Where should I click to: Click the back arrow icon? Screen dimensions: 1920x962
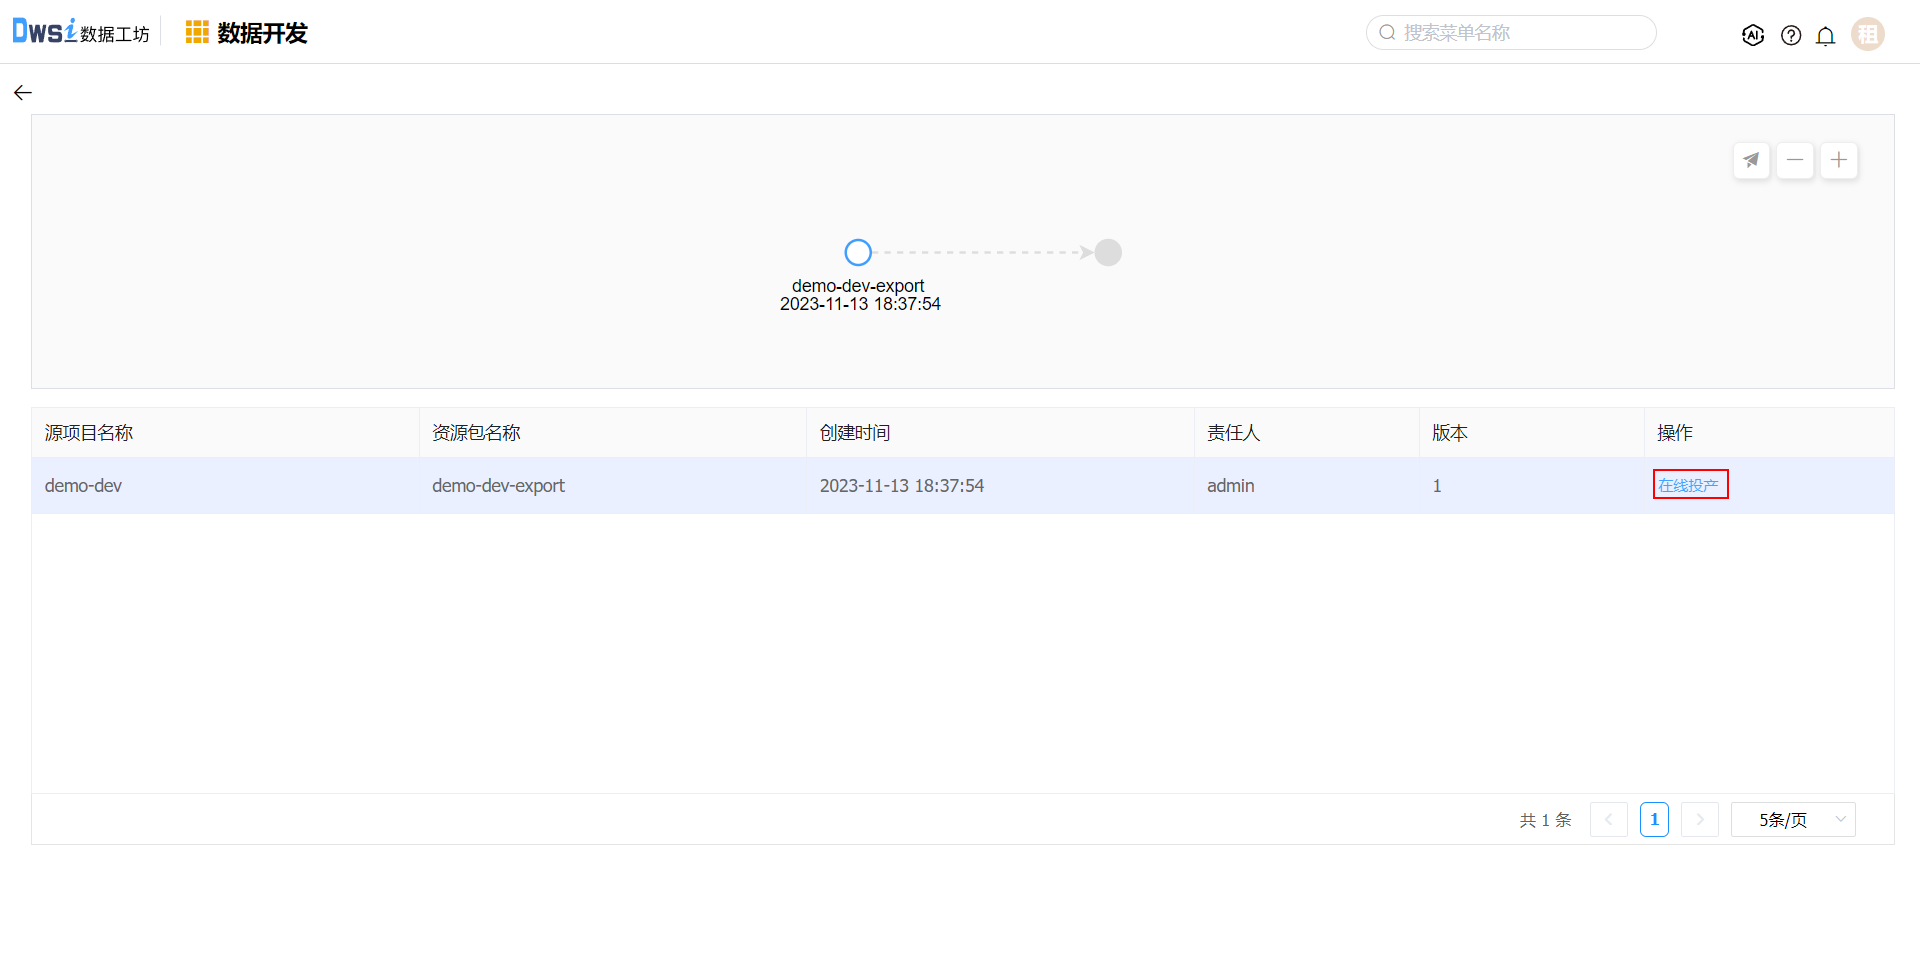coord(23,93)
